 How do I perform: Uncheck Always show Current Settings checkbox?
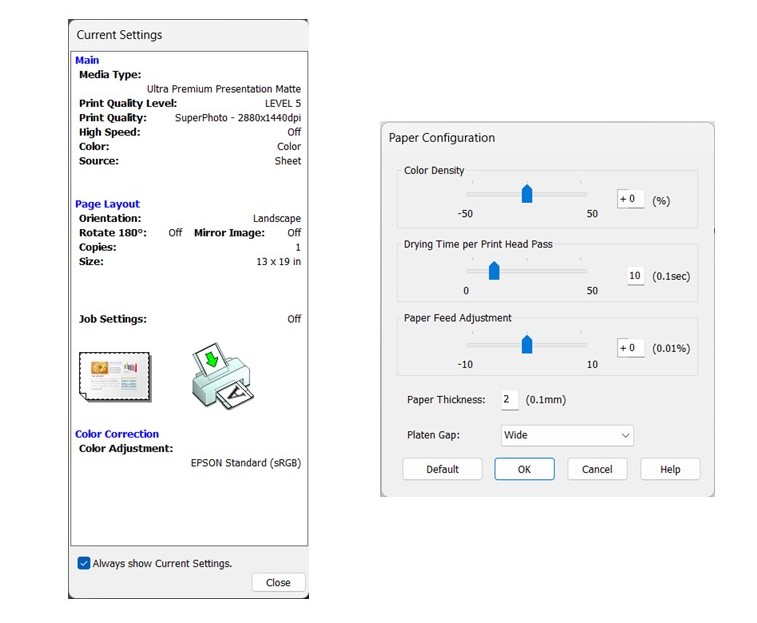(x=84, y=563)
